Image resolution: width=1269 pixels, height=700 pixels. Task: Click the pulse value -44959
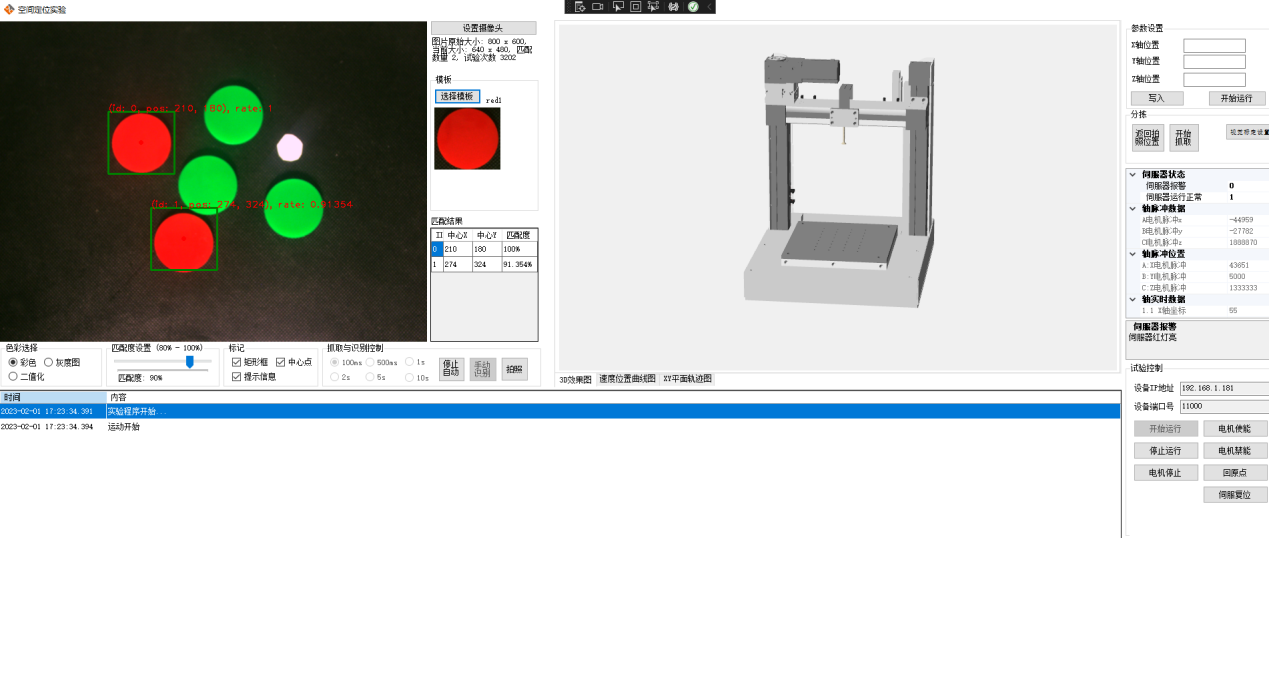pos(1241,220)
